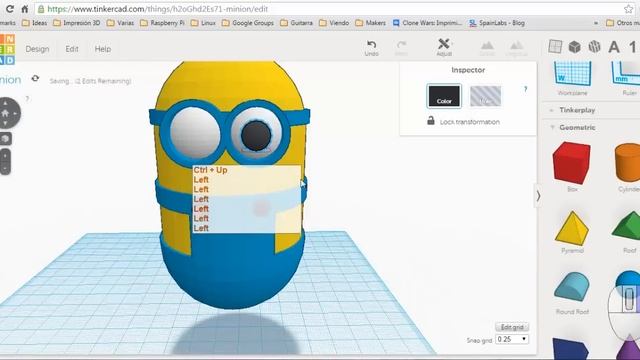Toggle Lock transformation
The width and height of the screenshot is (640, 360).
click(463, 121)
